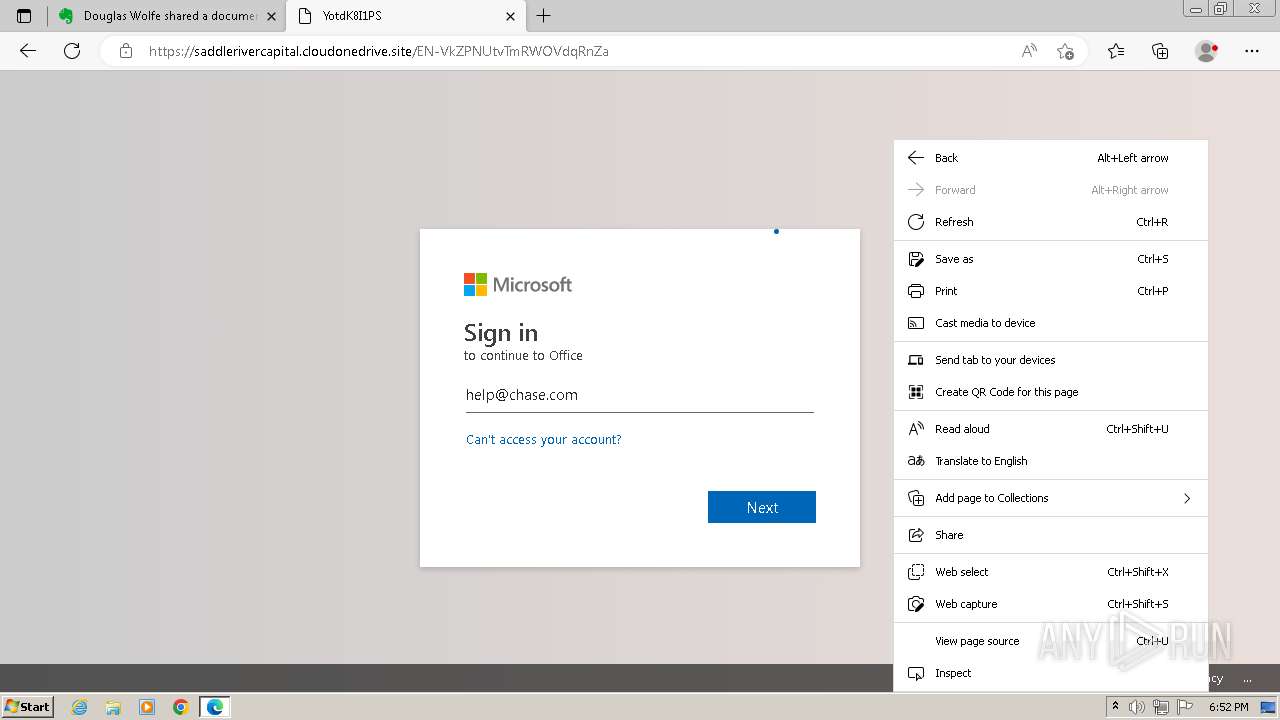This screenshot has width=1280, height=720.
Task: Choose Inspect in the context menu
Action: pos(1051,673)
